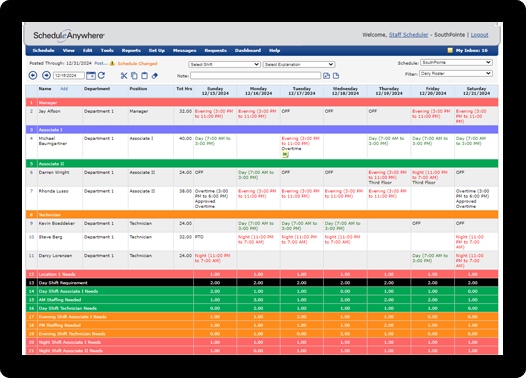526x378 pixels.
Task: Click the Schedule Changed warning triangle icon
Action: pos(112,63)
